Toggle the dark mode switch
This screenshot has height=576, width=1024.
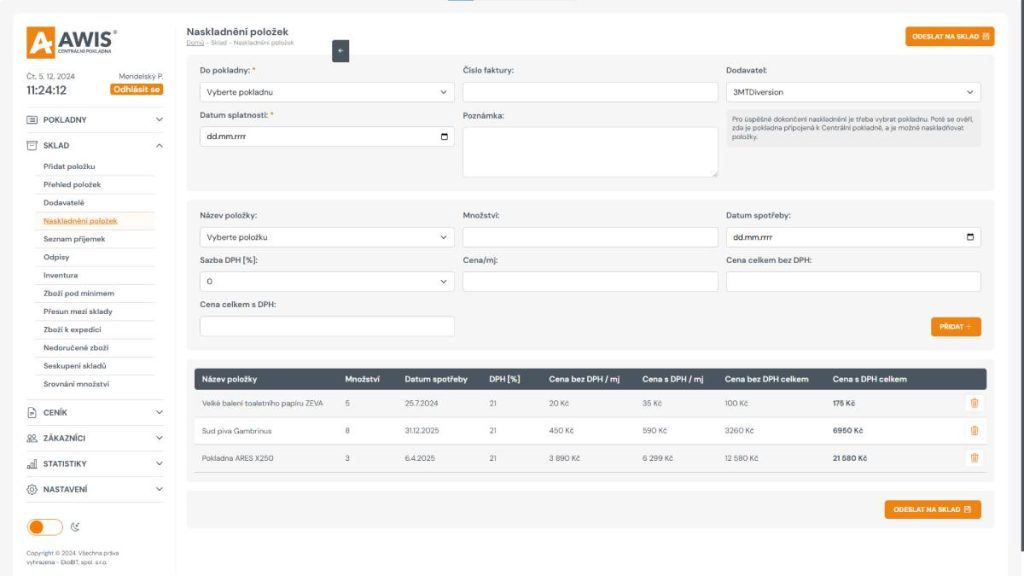pos(44,527)
